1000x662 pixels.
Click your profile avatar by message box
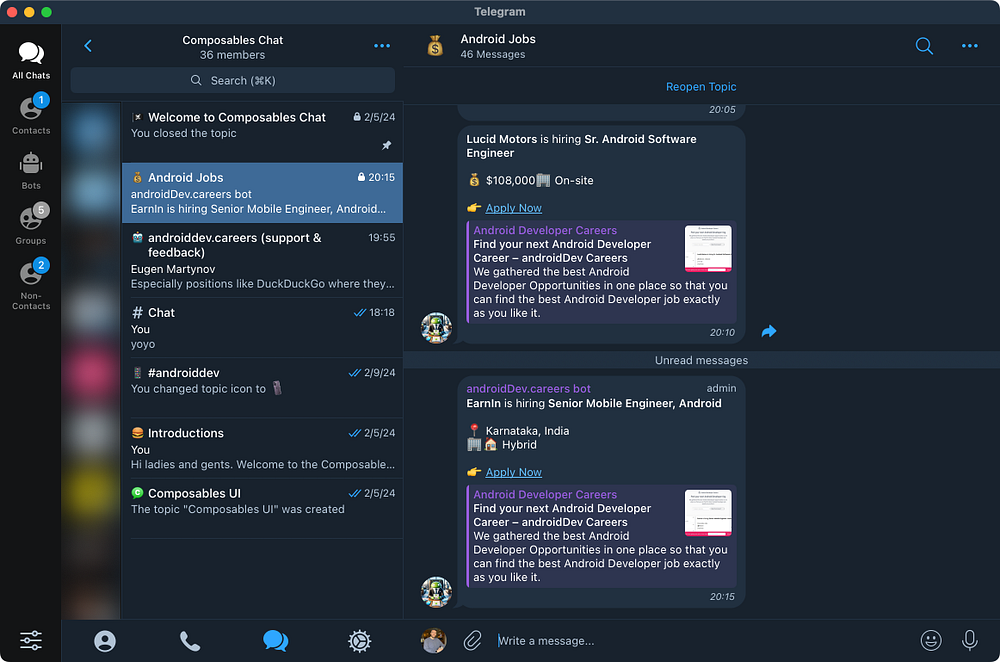coord(434,641)
